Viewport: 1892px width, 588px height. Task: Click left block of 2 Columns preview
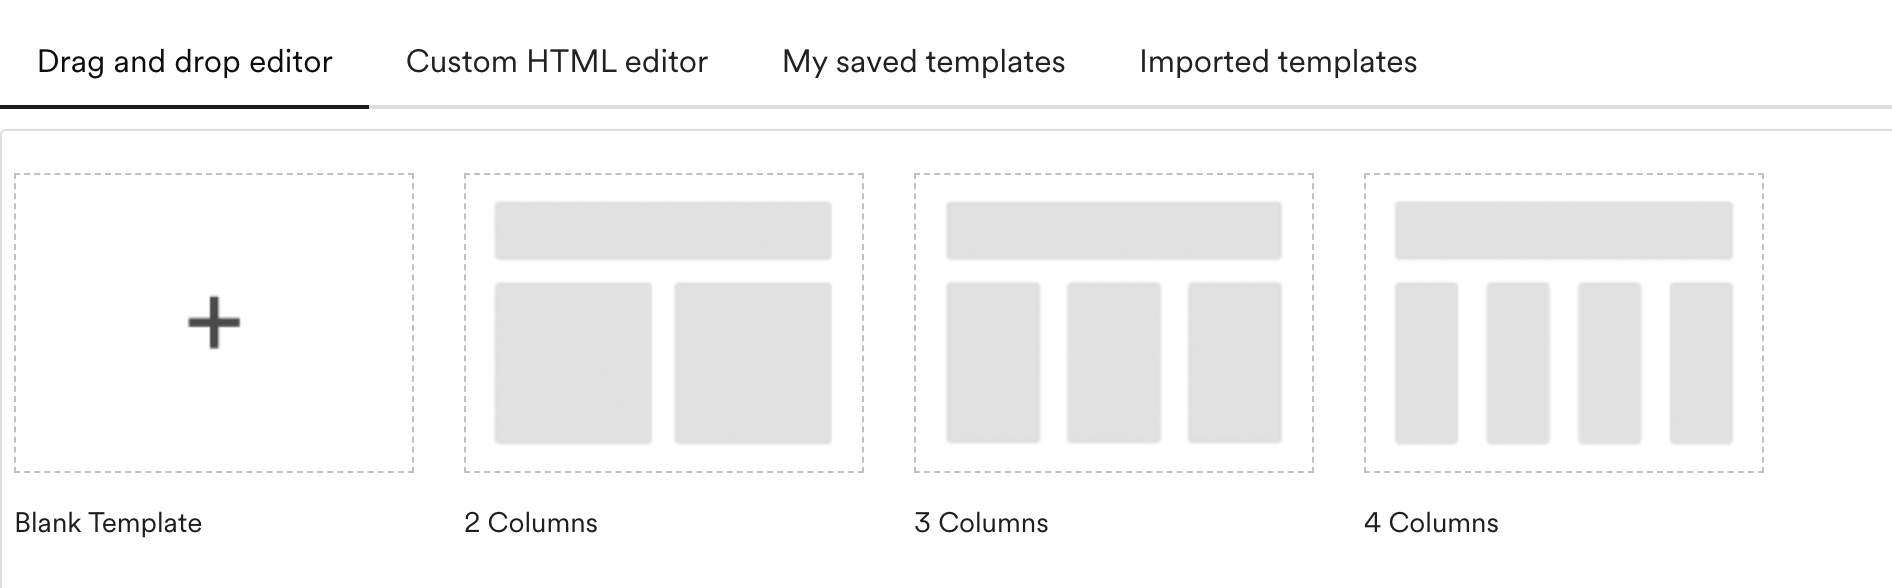pyautogui.click(x=573, y=363)
